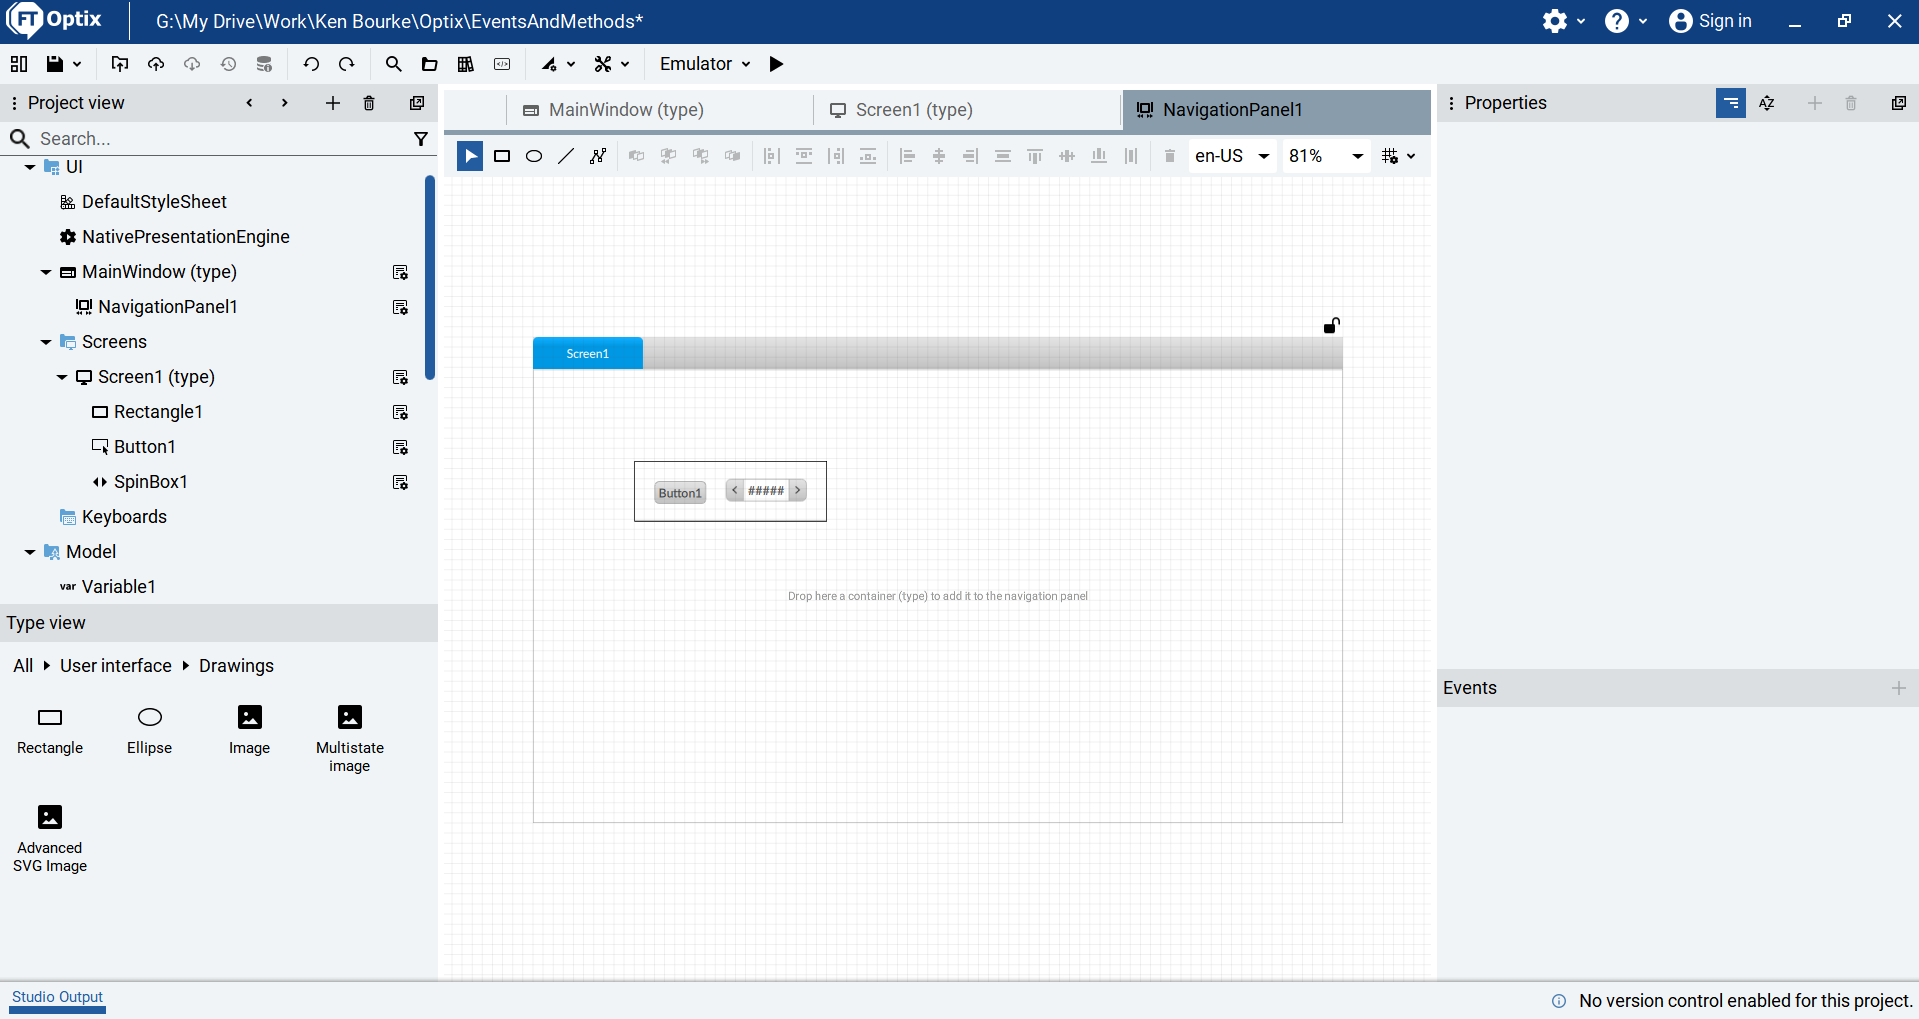Navigate forward in Project view

(x=285, y=103)
